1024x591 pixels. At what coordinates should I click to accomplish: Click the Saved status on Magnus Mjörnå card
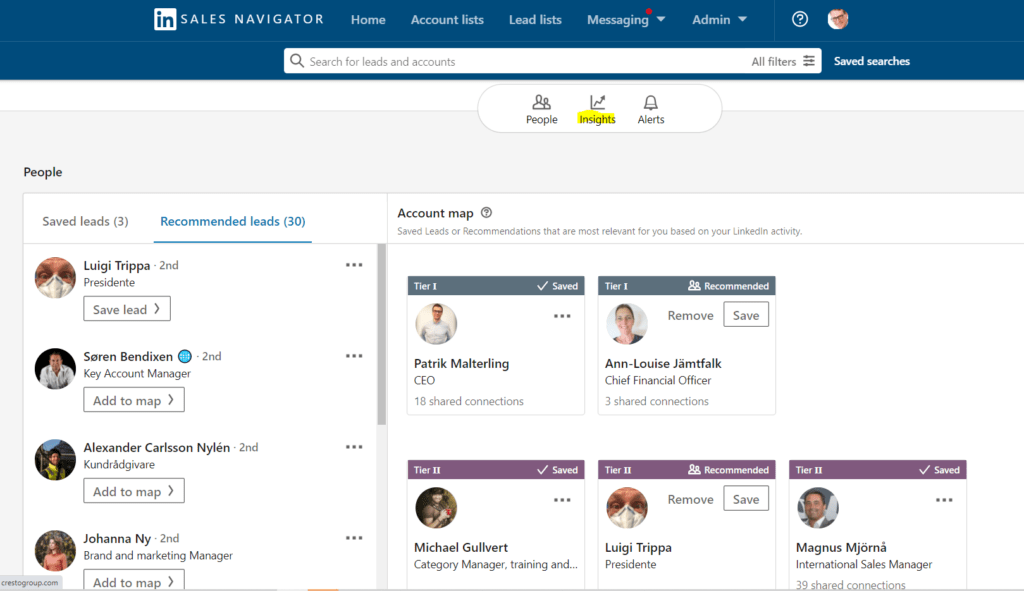pos(939,470)
